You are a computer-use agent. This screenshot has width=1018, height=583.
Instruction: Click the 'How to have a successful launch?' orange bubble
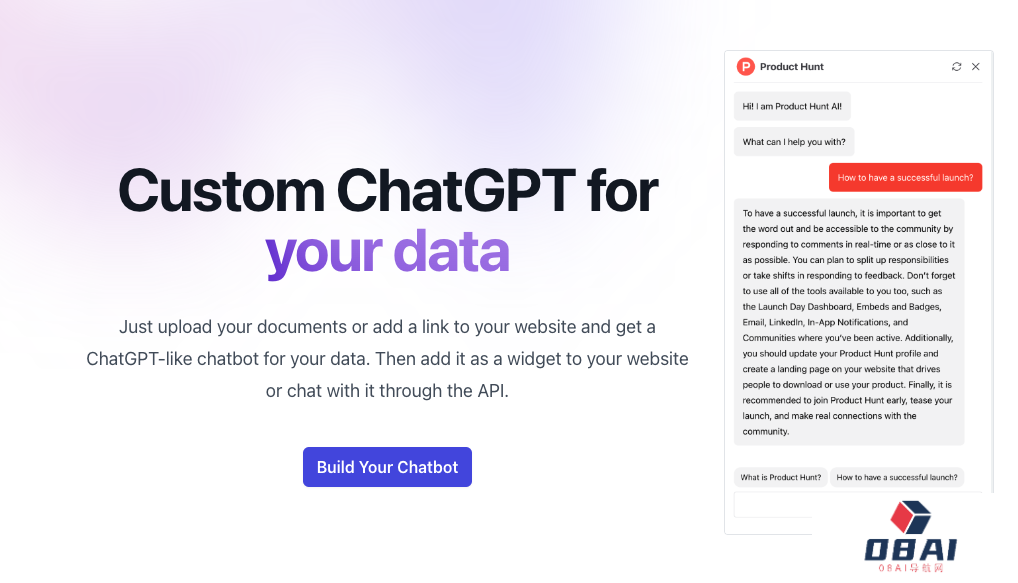[x=905, y=177]
